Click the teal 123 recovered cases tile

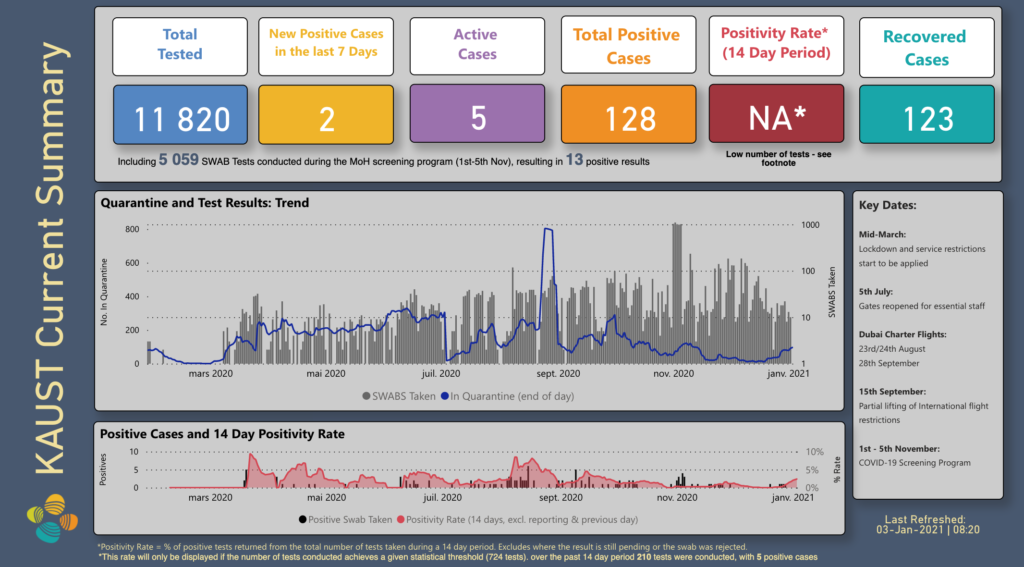(926, 118)
